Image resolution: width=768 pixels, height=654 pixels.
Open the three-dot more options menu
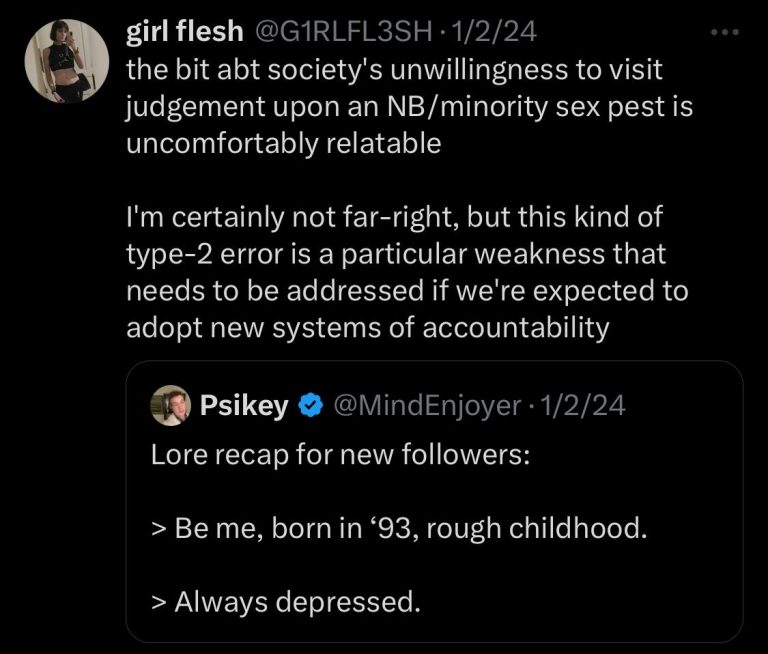(722, 32)
